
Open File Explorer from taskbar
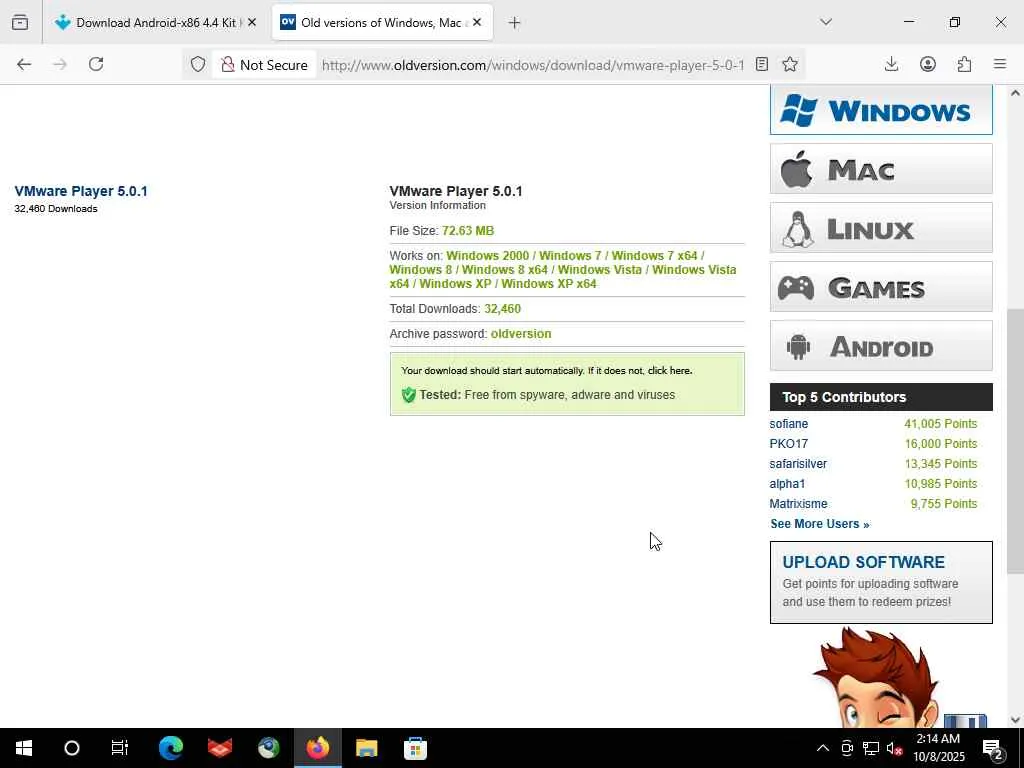[366, 748]
